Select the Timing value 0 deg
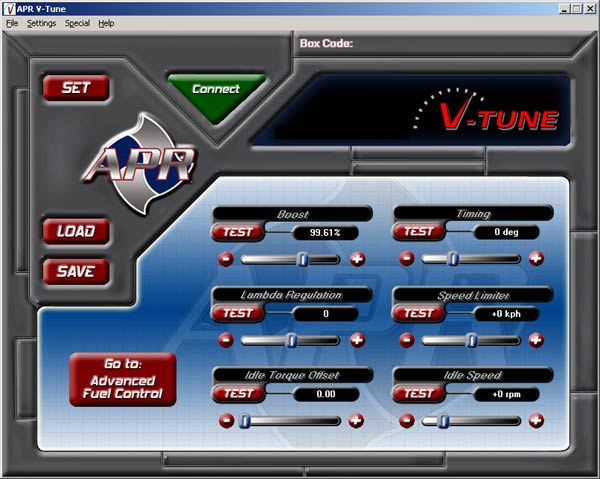This screenshot has height=479, width=600. point(506,232)
